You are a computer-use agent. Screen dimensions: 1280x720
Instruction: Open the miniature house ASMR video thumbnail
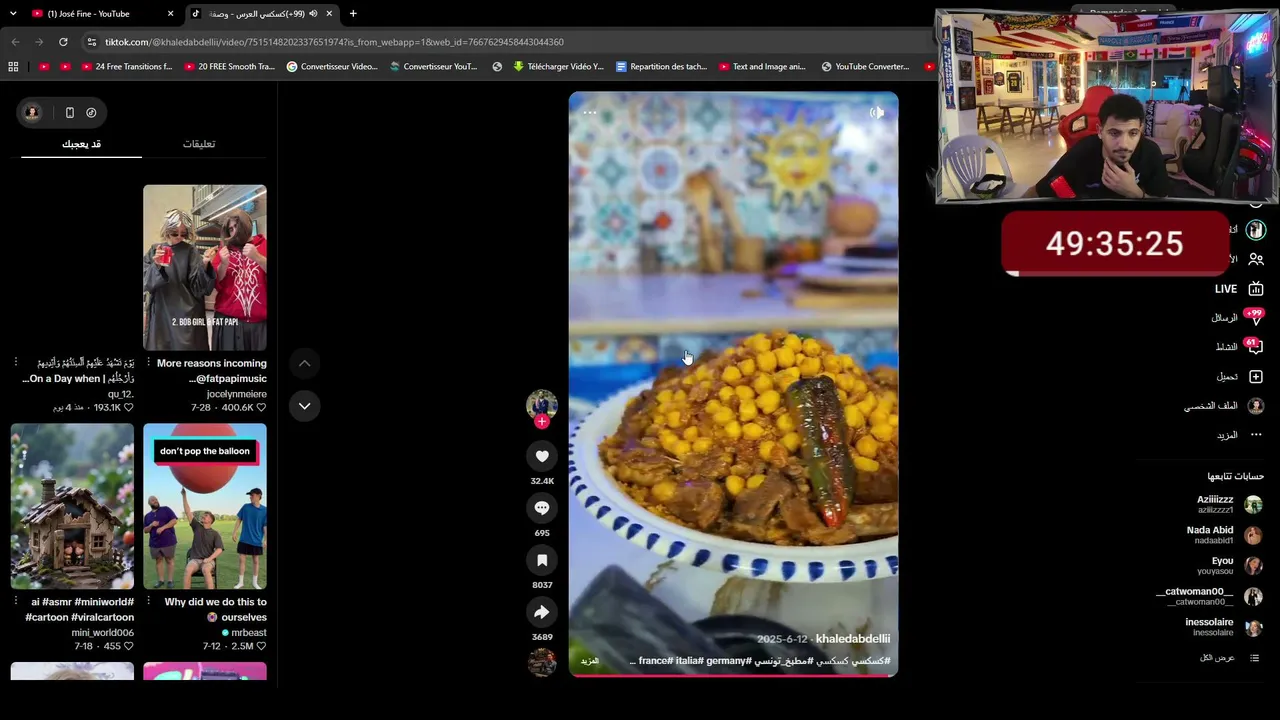click(72, 506)
